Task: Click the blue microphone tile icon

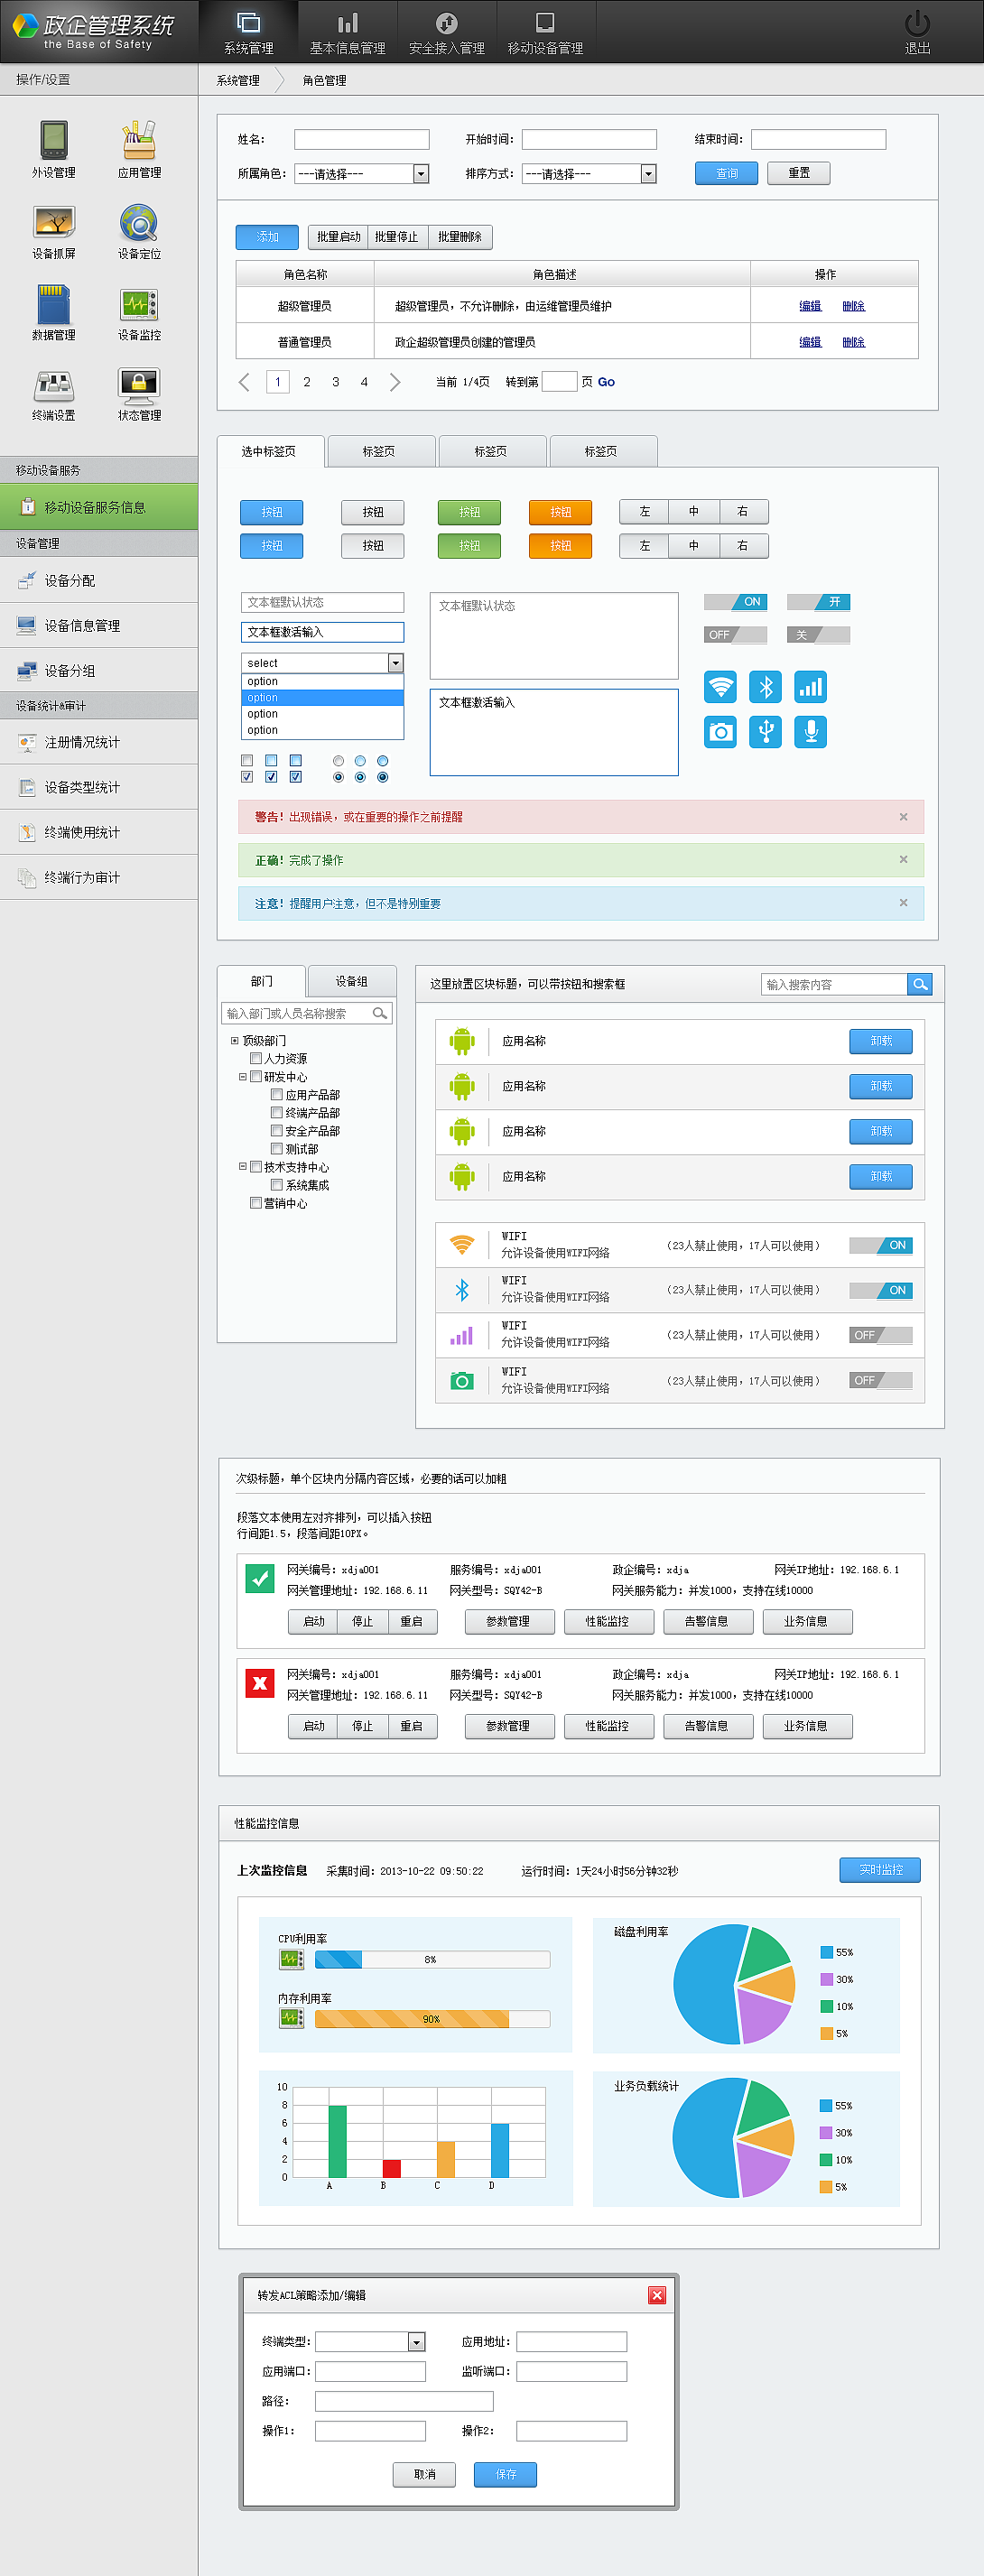Action: click(x=811, y=732)
